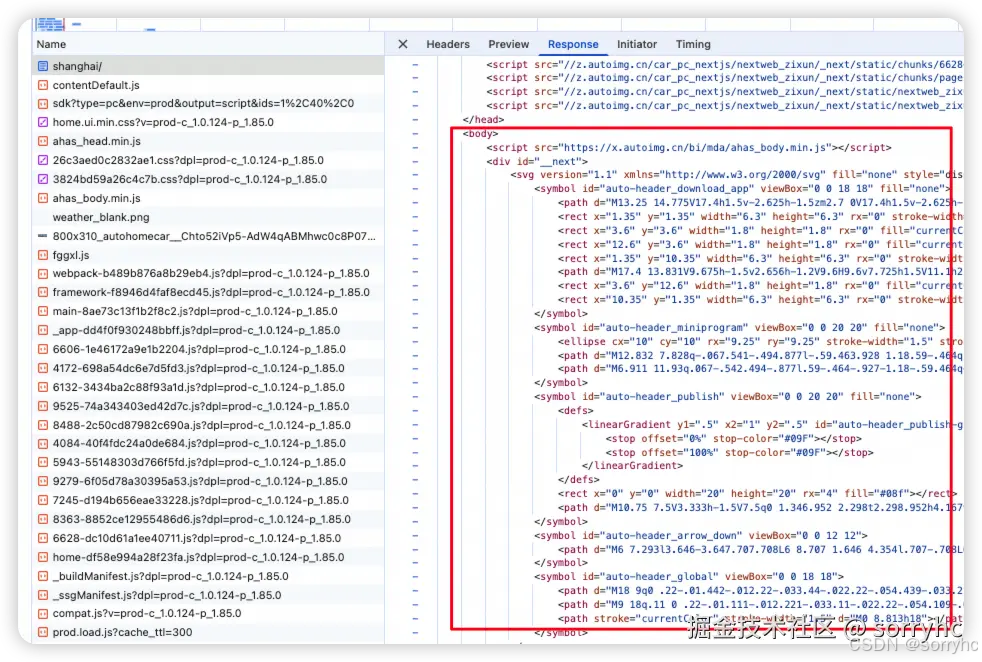Click the Name column header
Viewport: 982px width, 662px height.
(x=209, y=44)
